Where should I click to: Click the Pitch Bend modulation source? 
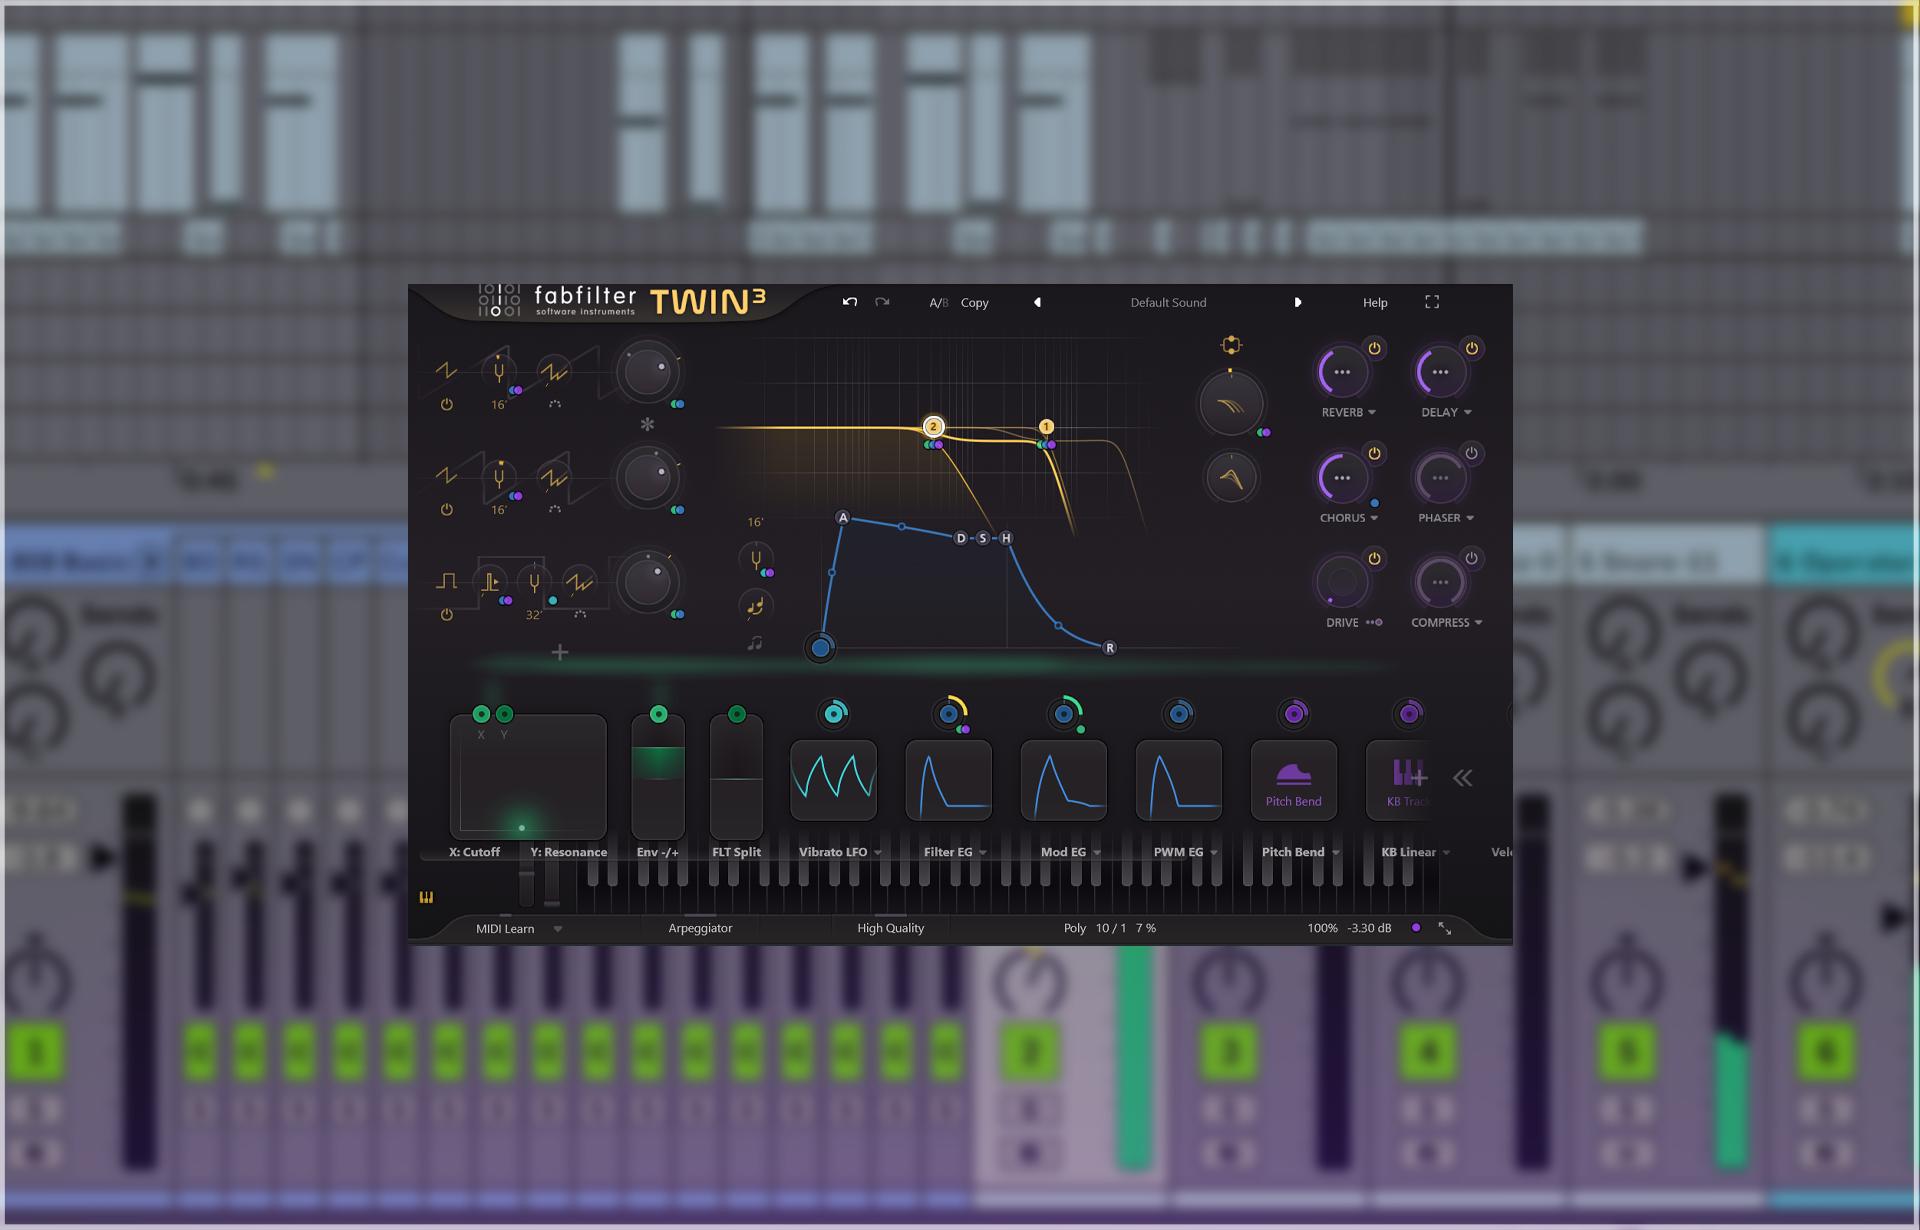tap(1293, 780)
